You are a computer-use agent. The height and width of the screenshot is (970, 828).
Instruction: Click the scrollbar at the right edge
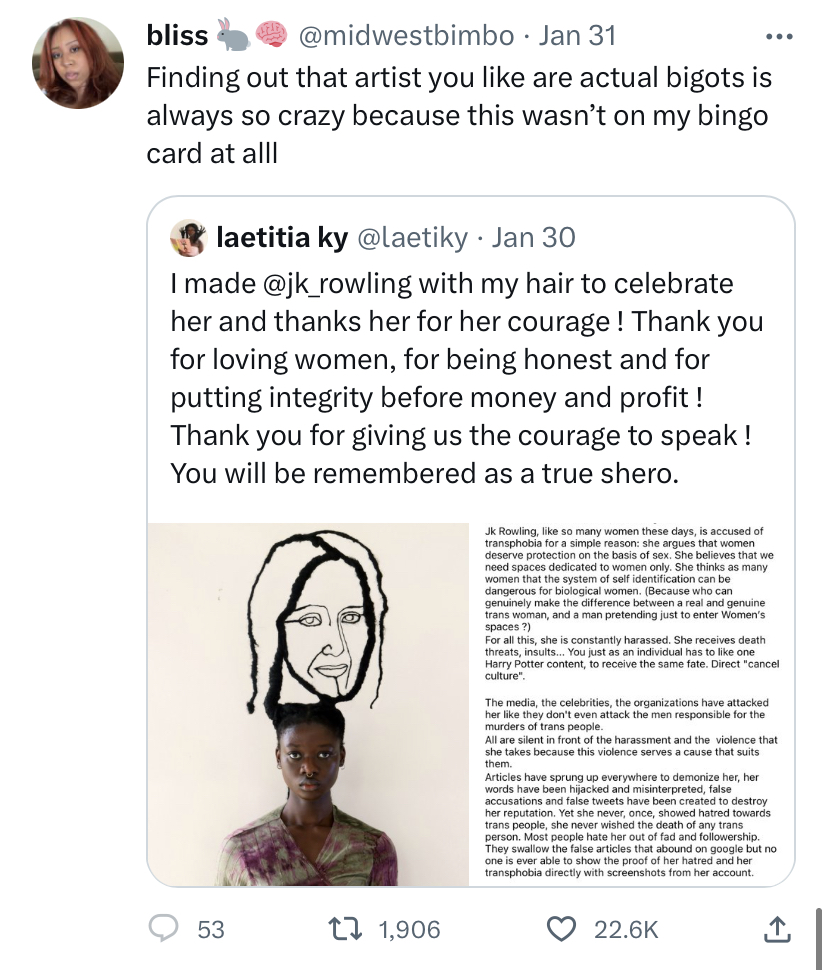click(x=819, y=936)
